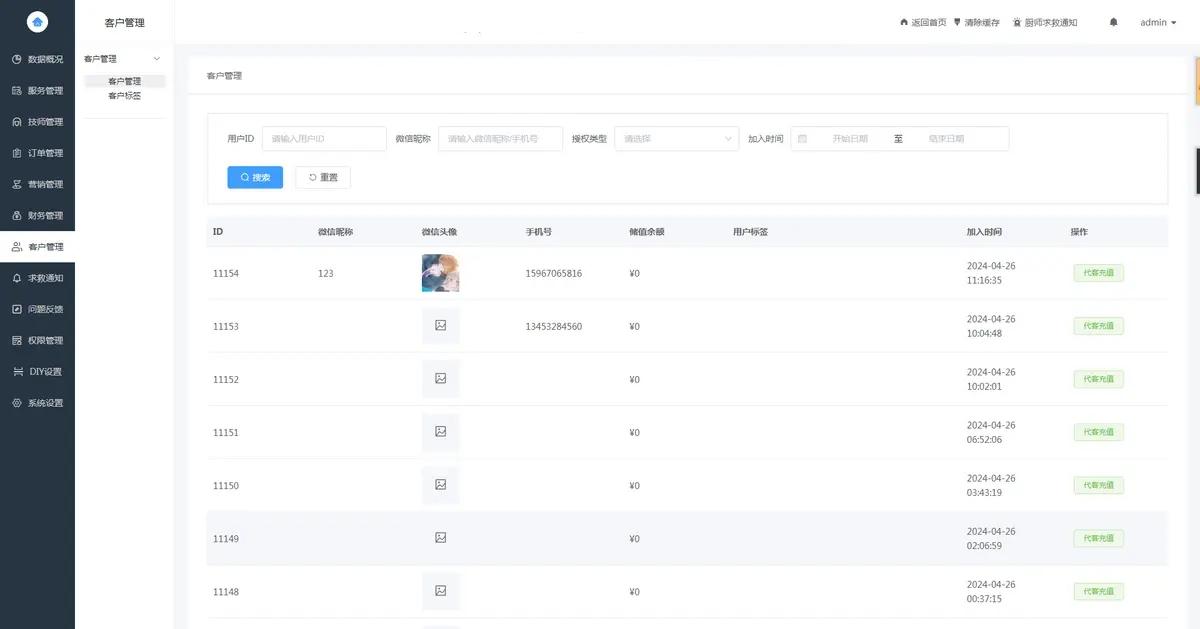Click 代客充值 for user 11149
This screenshot has height=629, width=1200.
pyautogui.click(x=1098, y=538)
